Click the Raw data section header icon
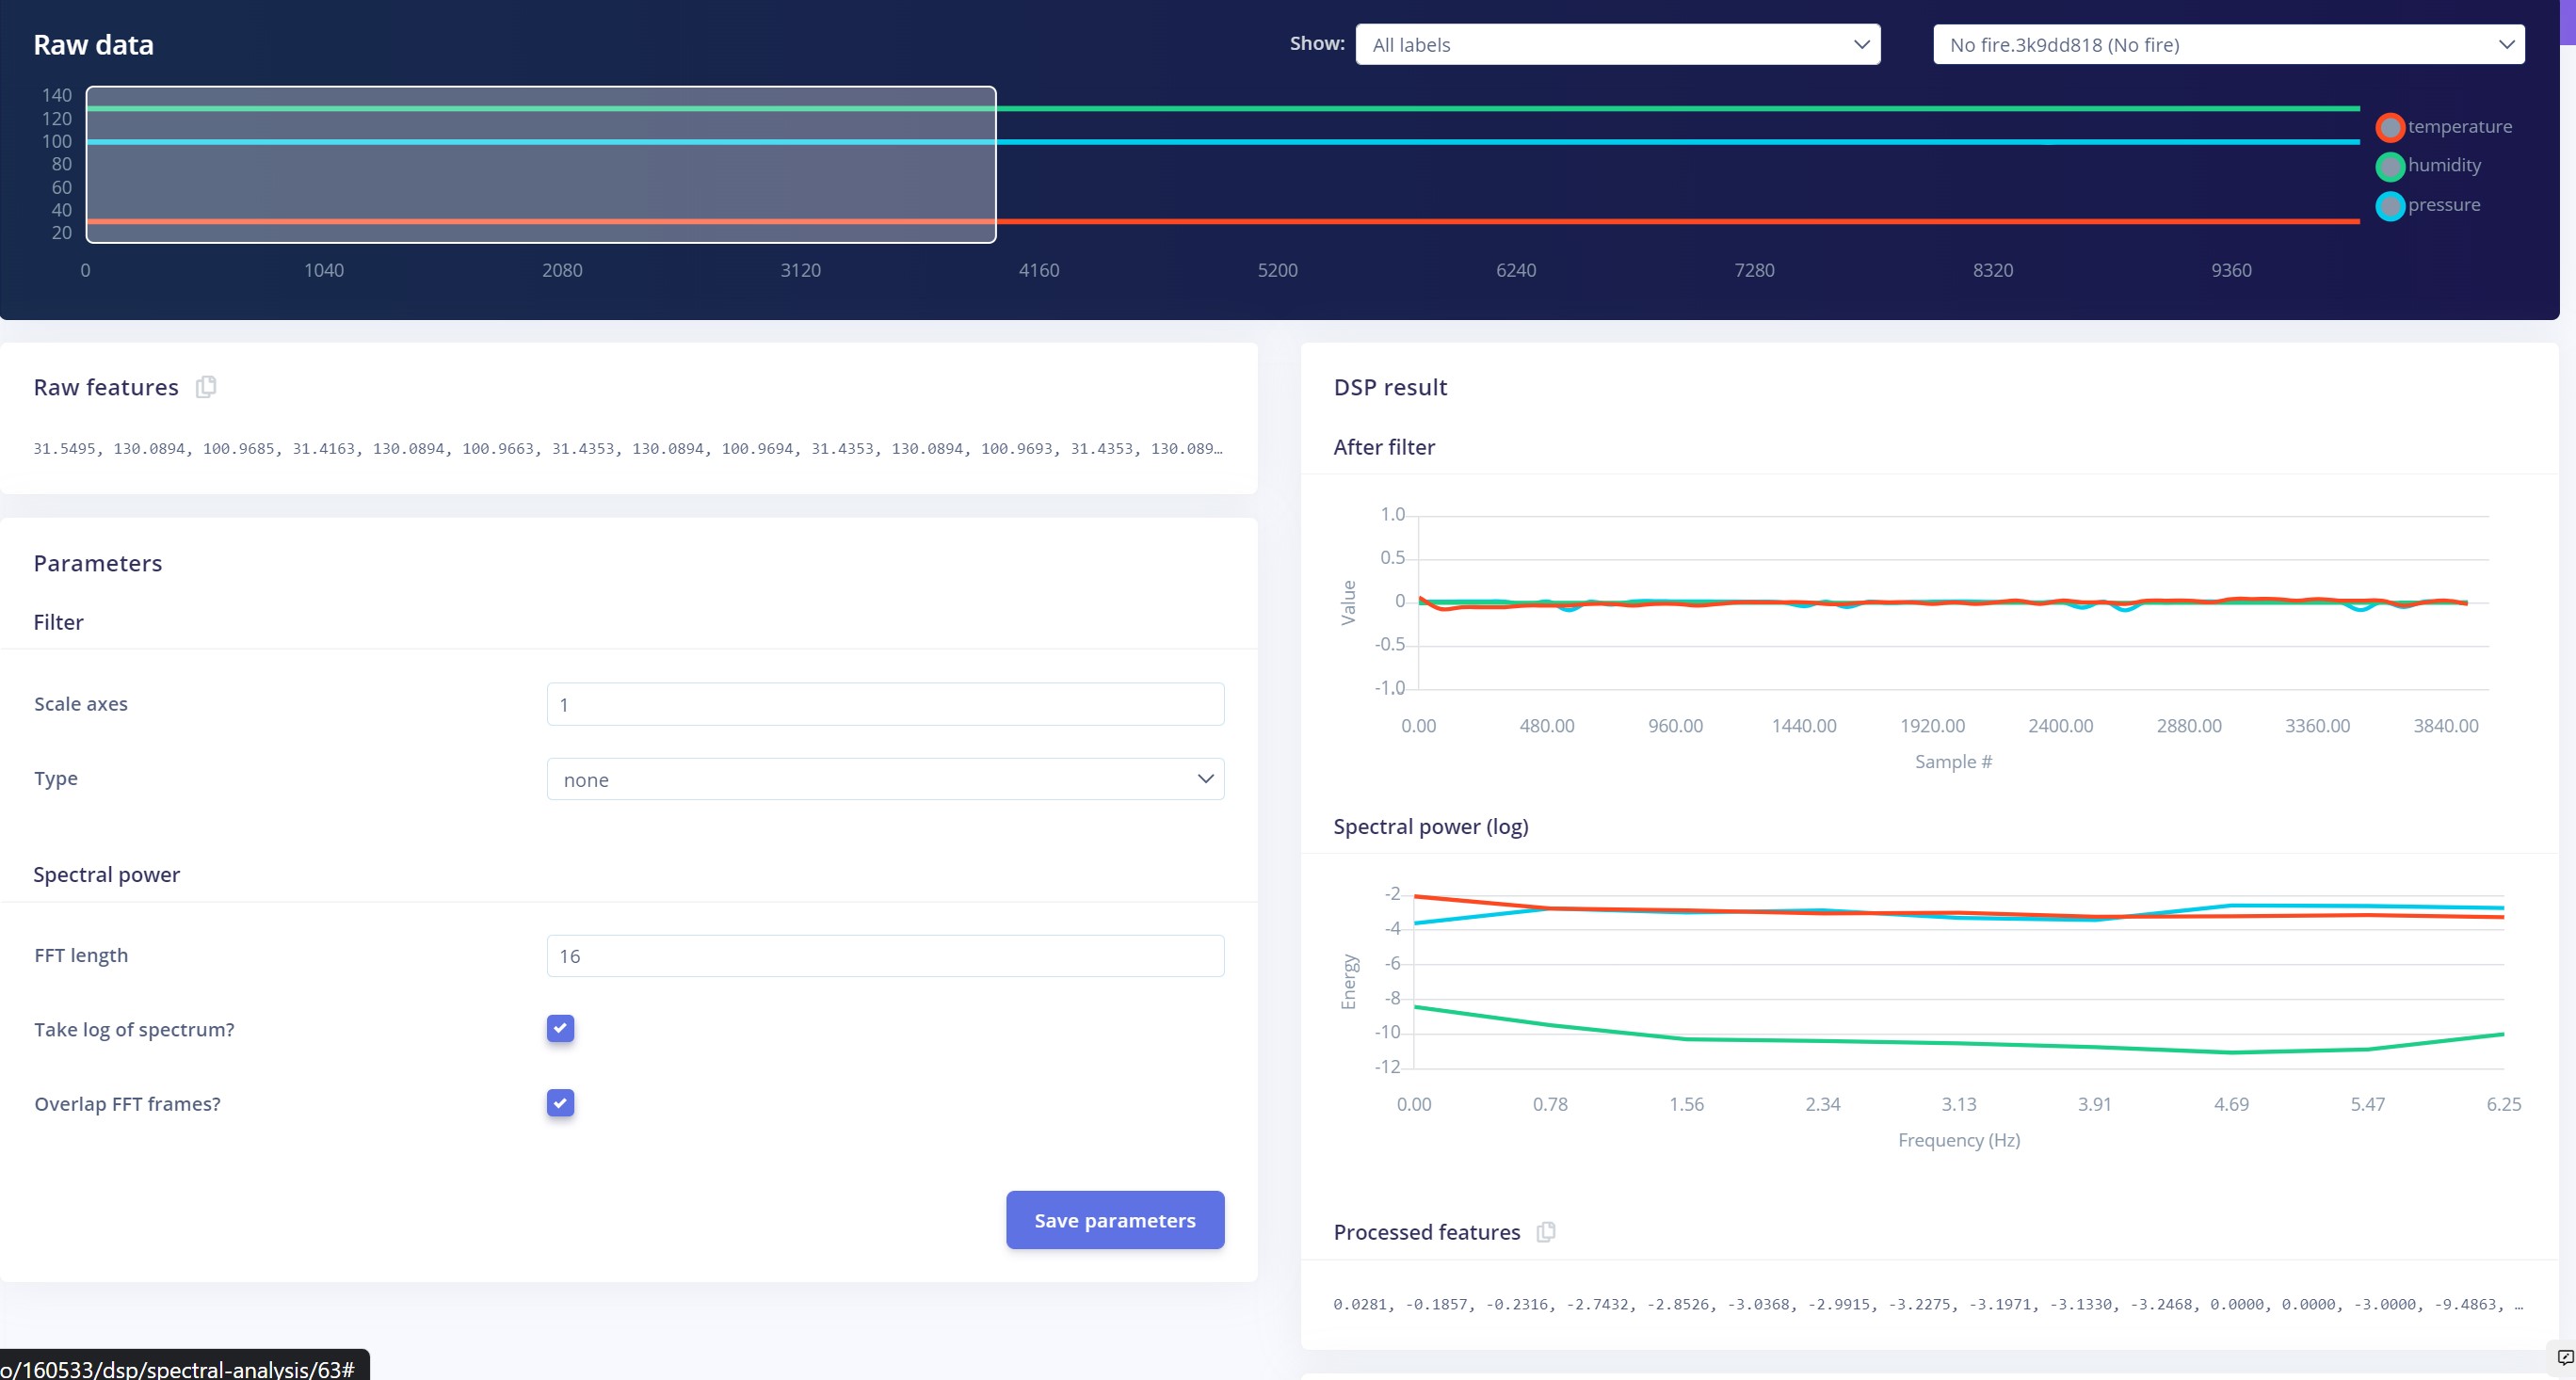The image size is (2576, 1380). (204, 387)
